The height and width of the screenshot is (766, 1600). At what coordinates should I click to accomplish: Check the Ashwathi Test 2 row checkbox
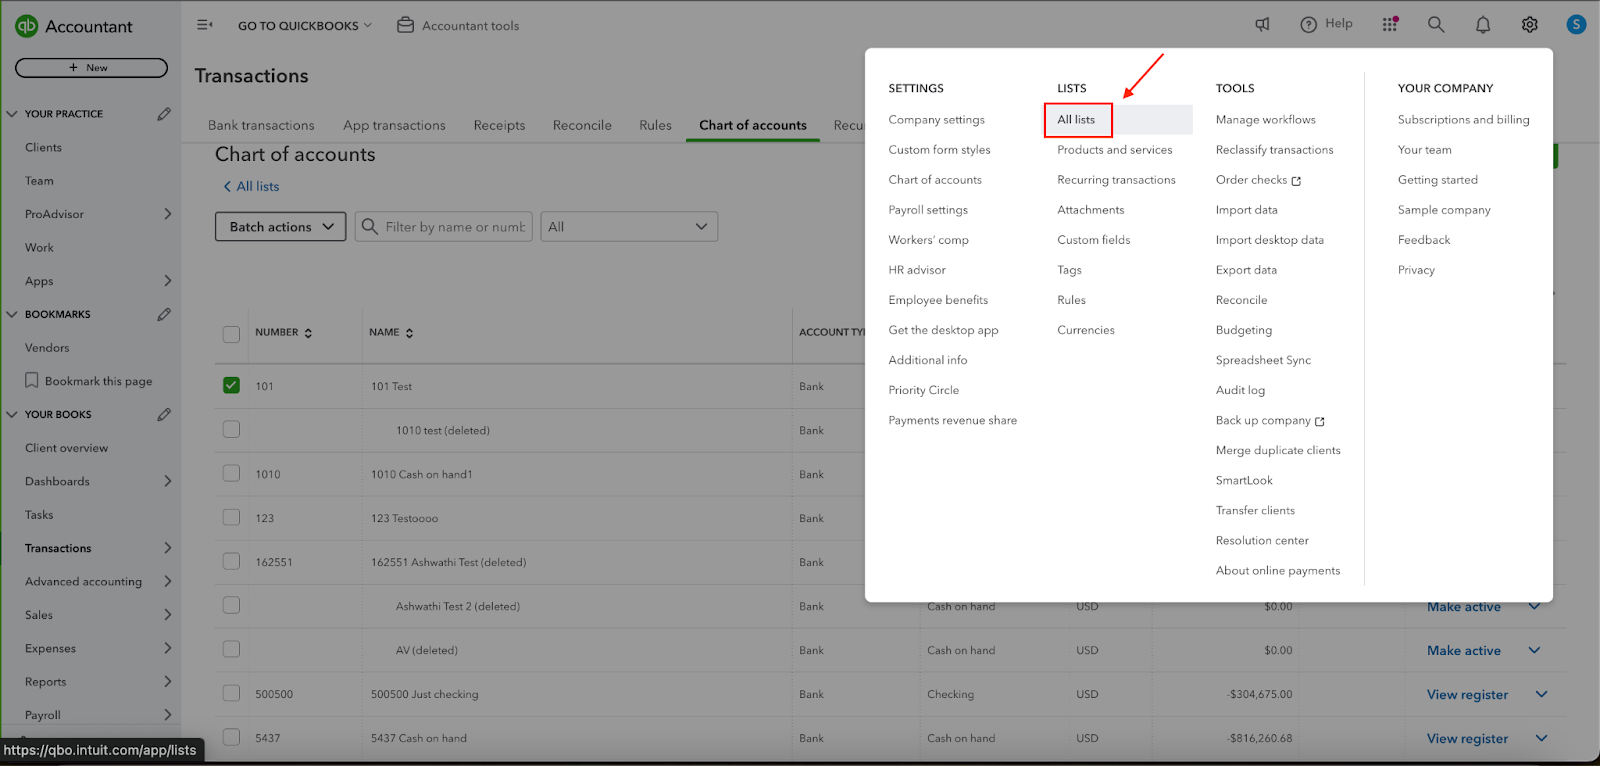pos(231,605)
